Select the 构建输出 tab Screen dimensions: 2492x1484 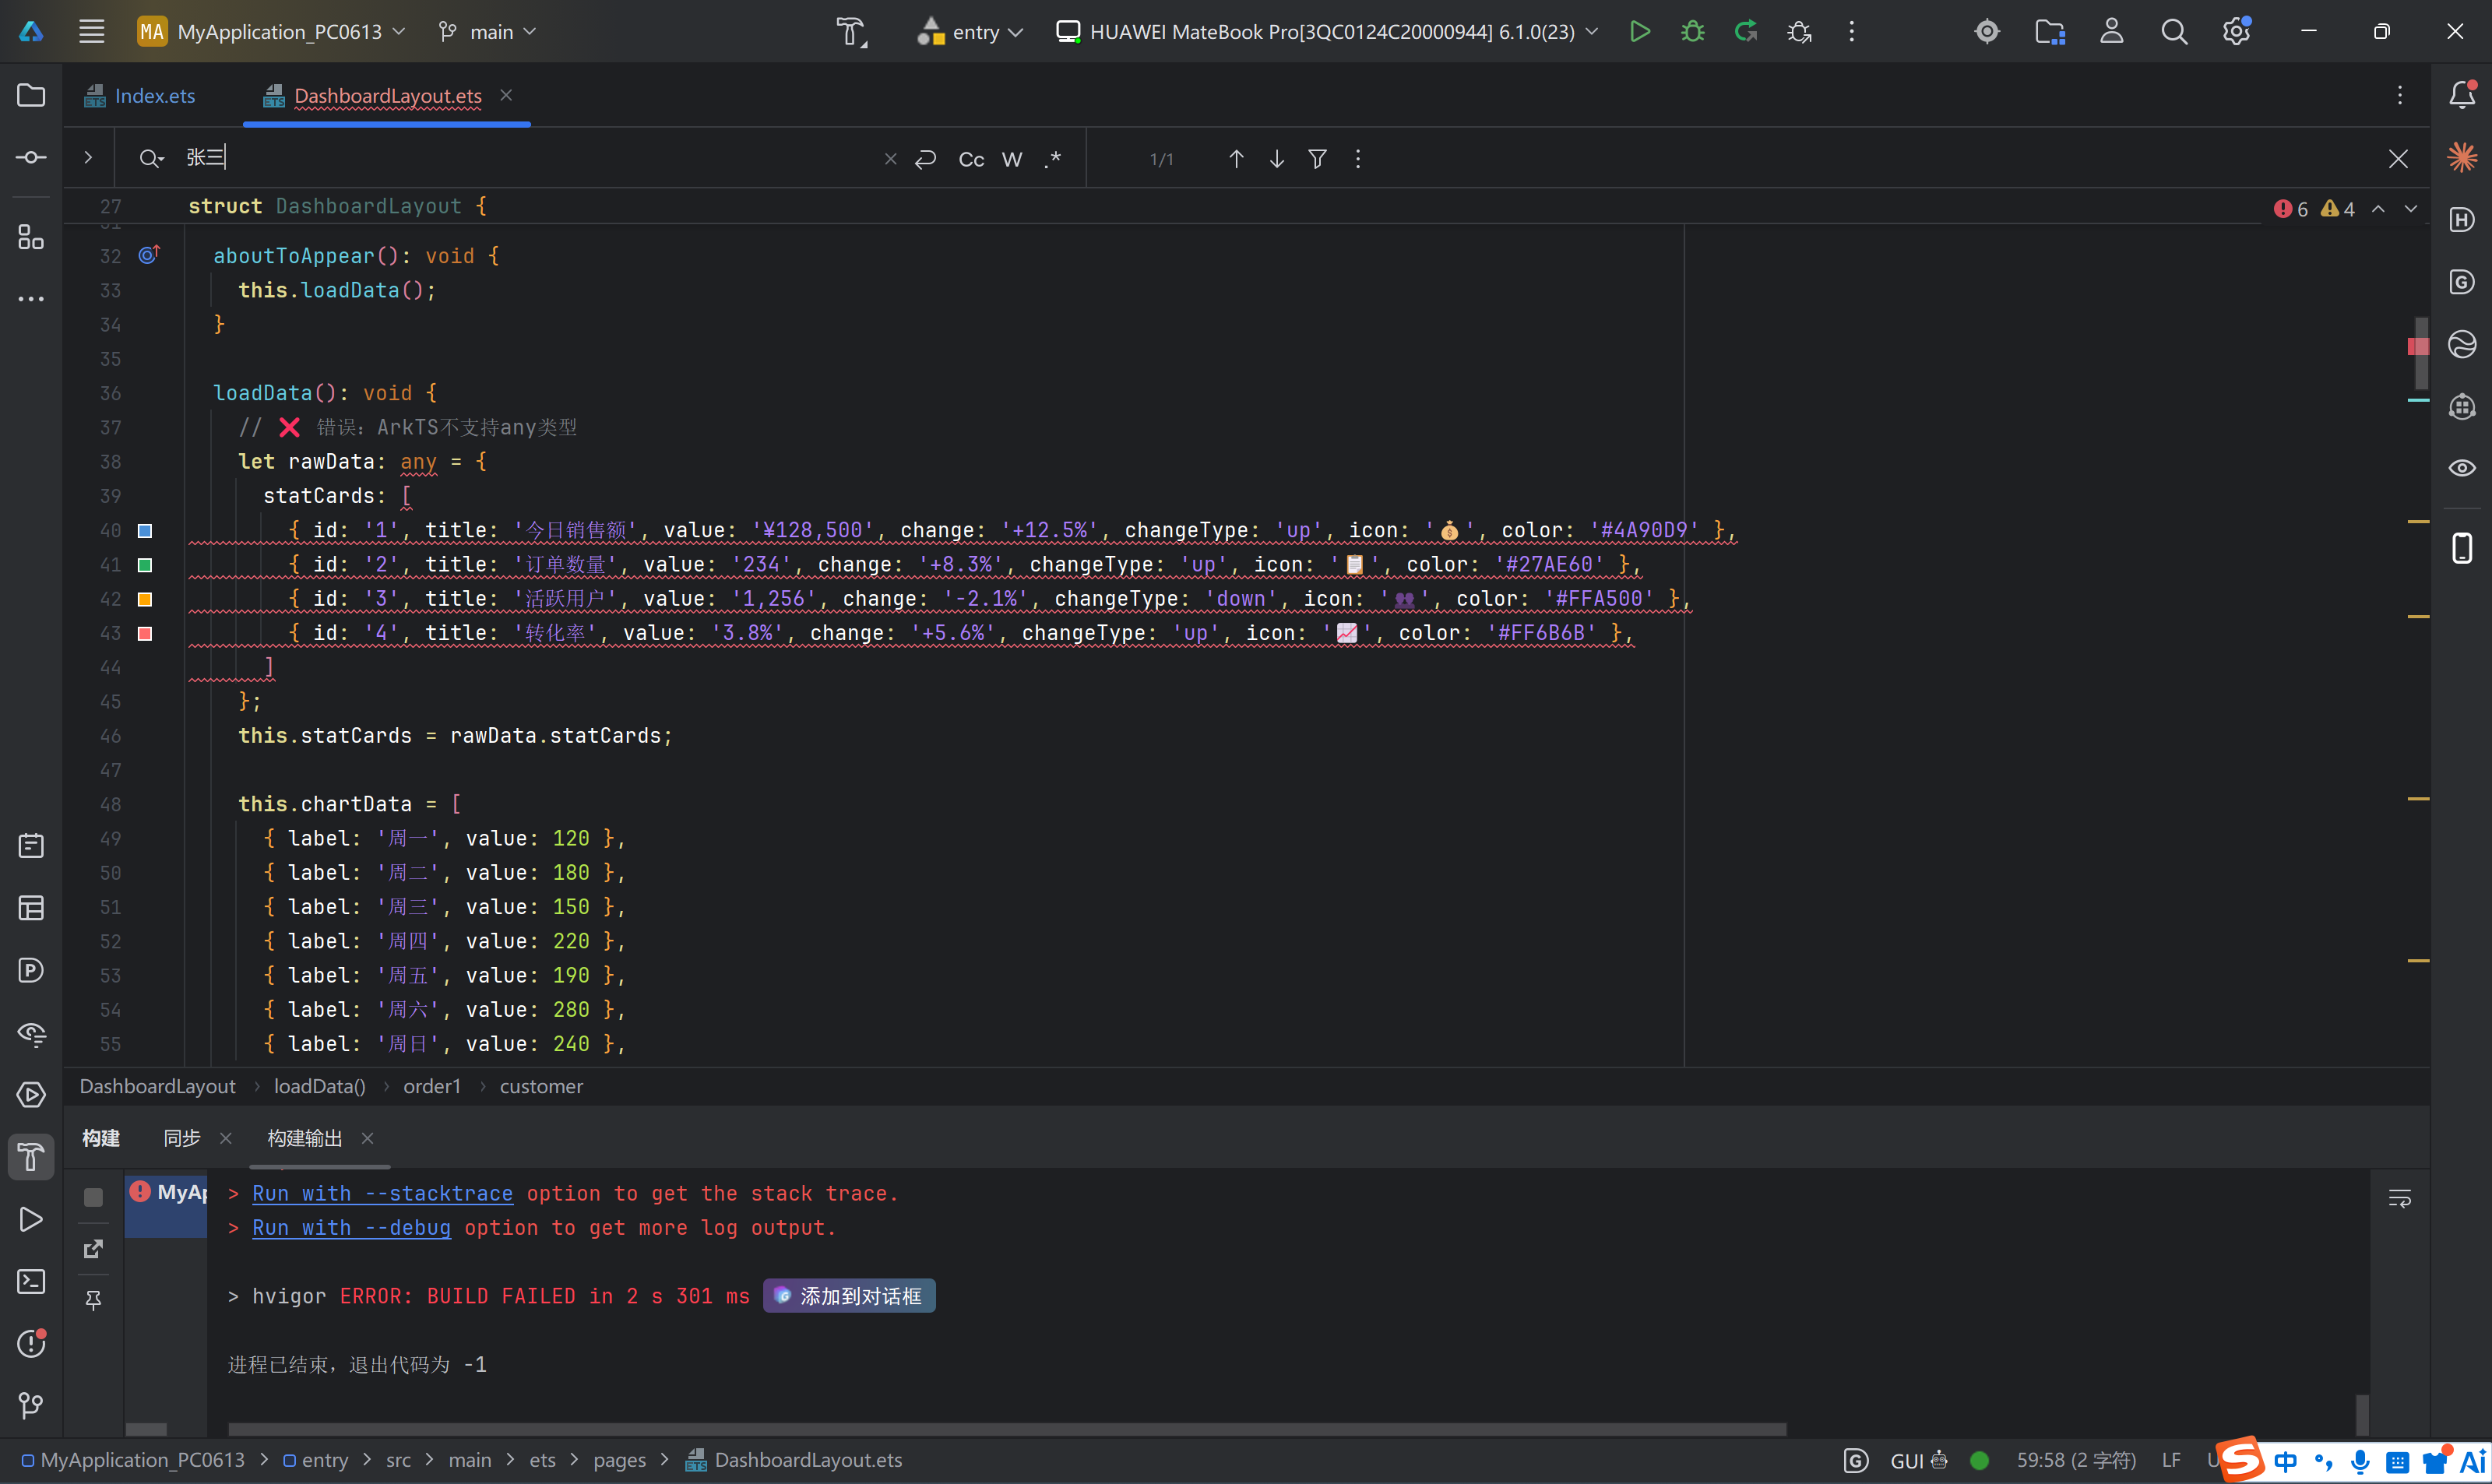pyautogui.click(x=305, y=1138)
